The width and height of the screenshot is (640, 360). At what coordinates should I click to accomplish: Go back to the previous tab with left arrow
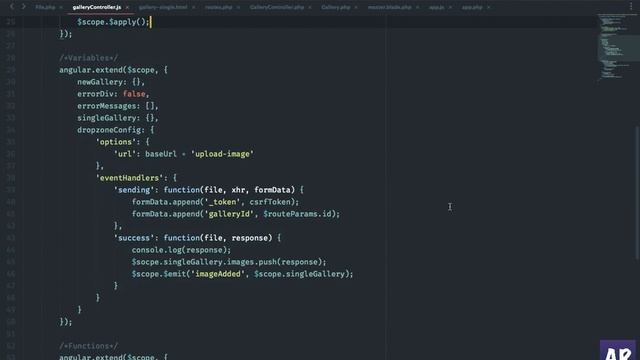12,7
